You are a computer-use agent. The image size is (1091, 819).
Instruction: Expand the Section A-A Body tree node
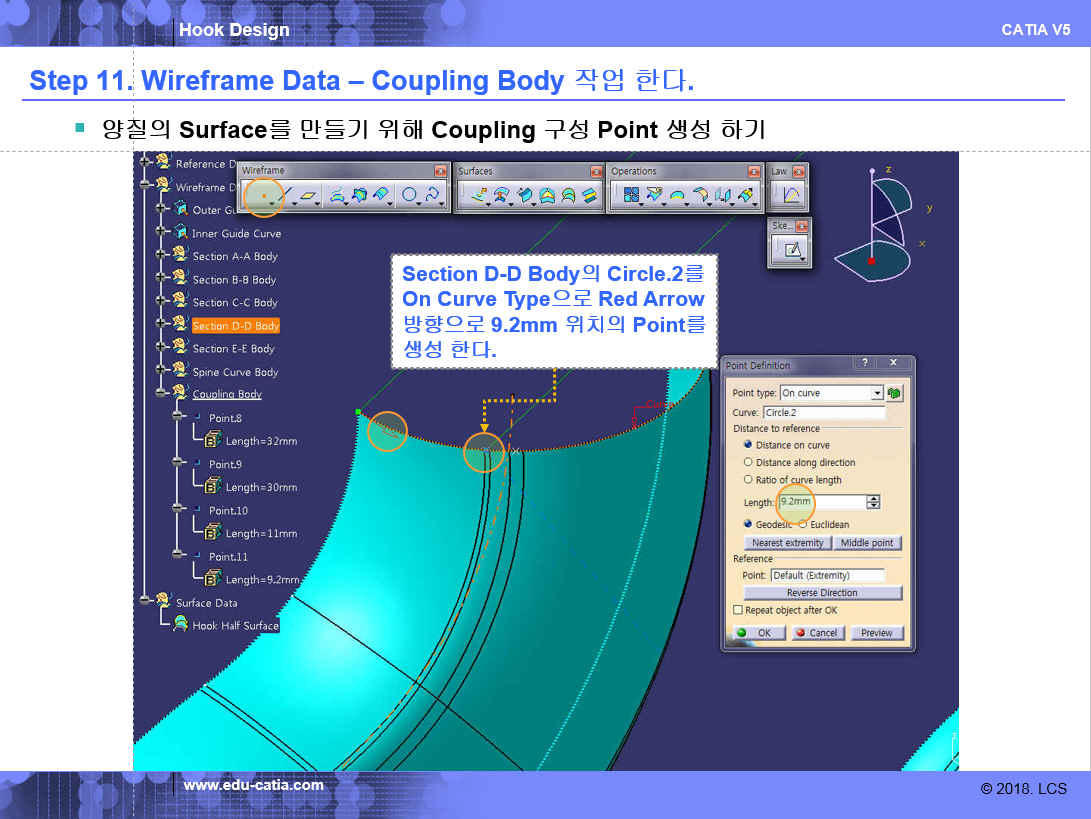point(162,256)
